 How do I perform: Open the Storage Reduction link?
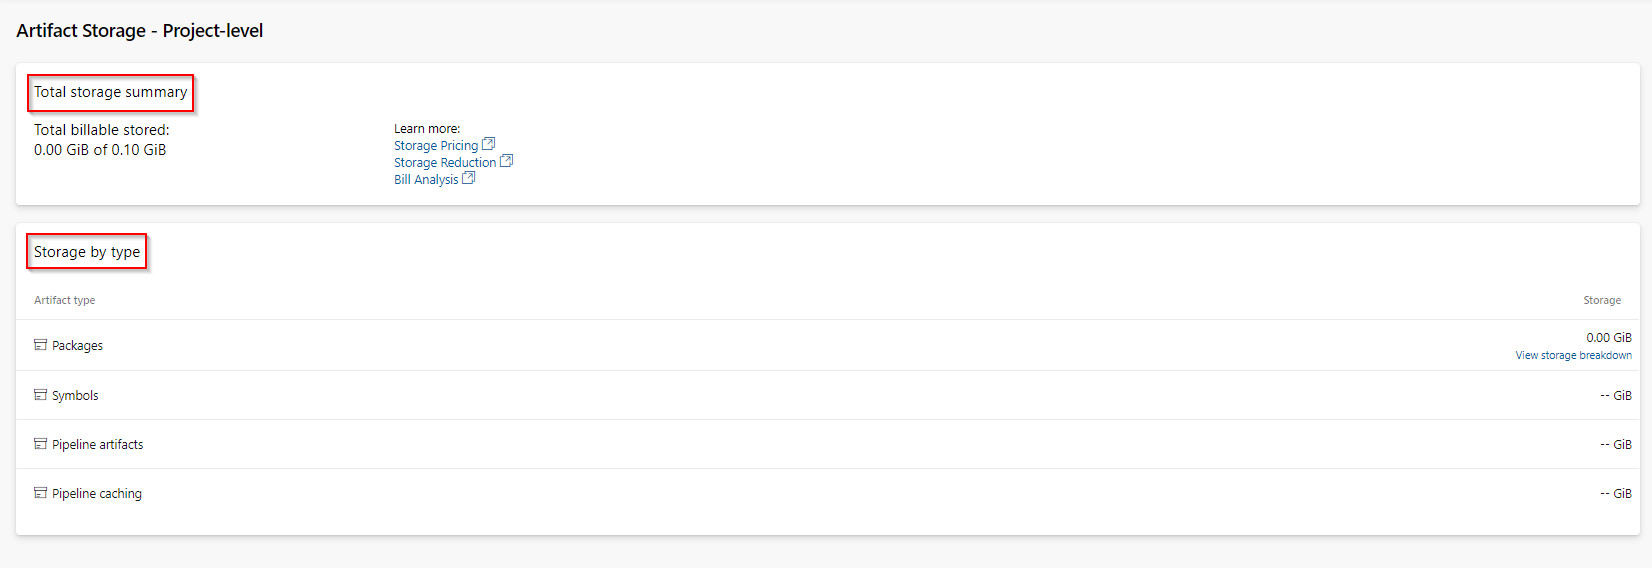445,163
